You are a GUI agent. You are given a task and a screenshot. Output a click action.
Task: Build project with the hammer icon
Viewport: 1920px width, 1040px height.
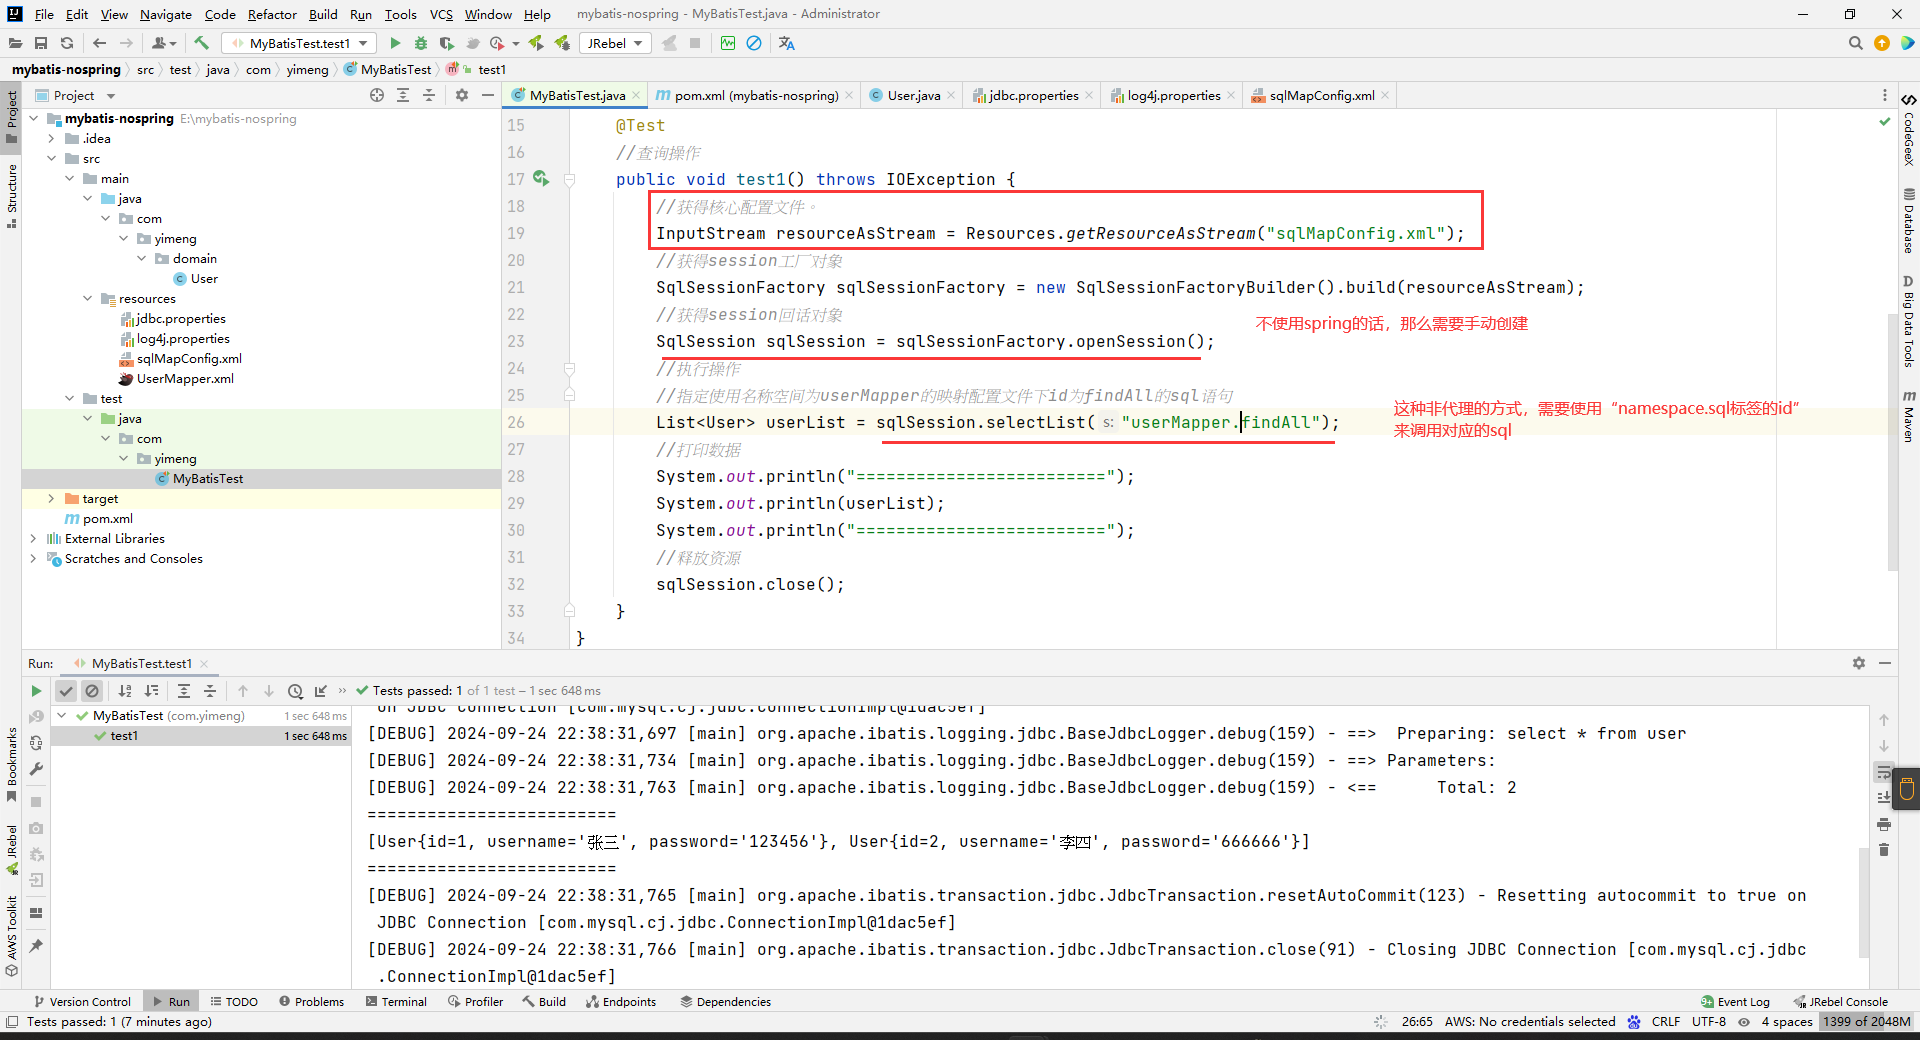pyautogui.click(x=201, y=43)
